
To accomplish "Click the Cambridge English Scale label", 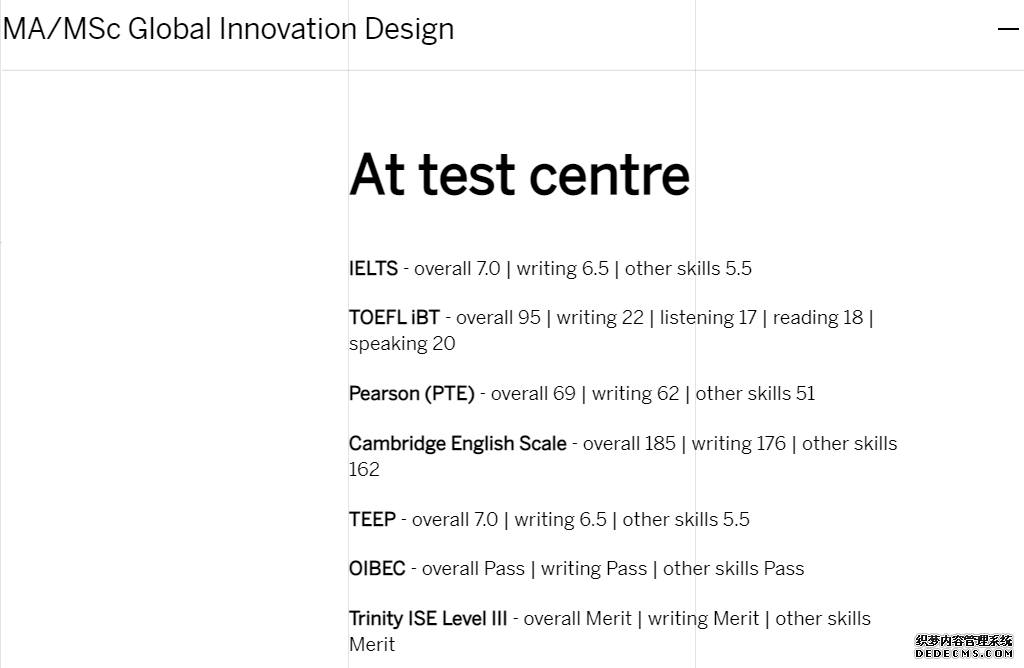I will click(457, 443).
